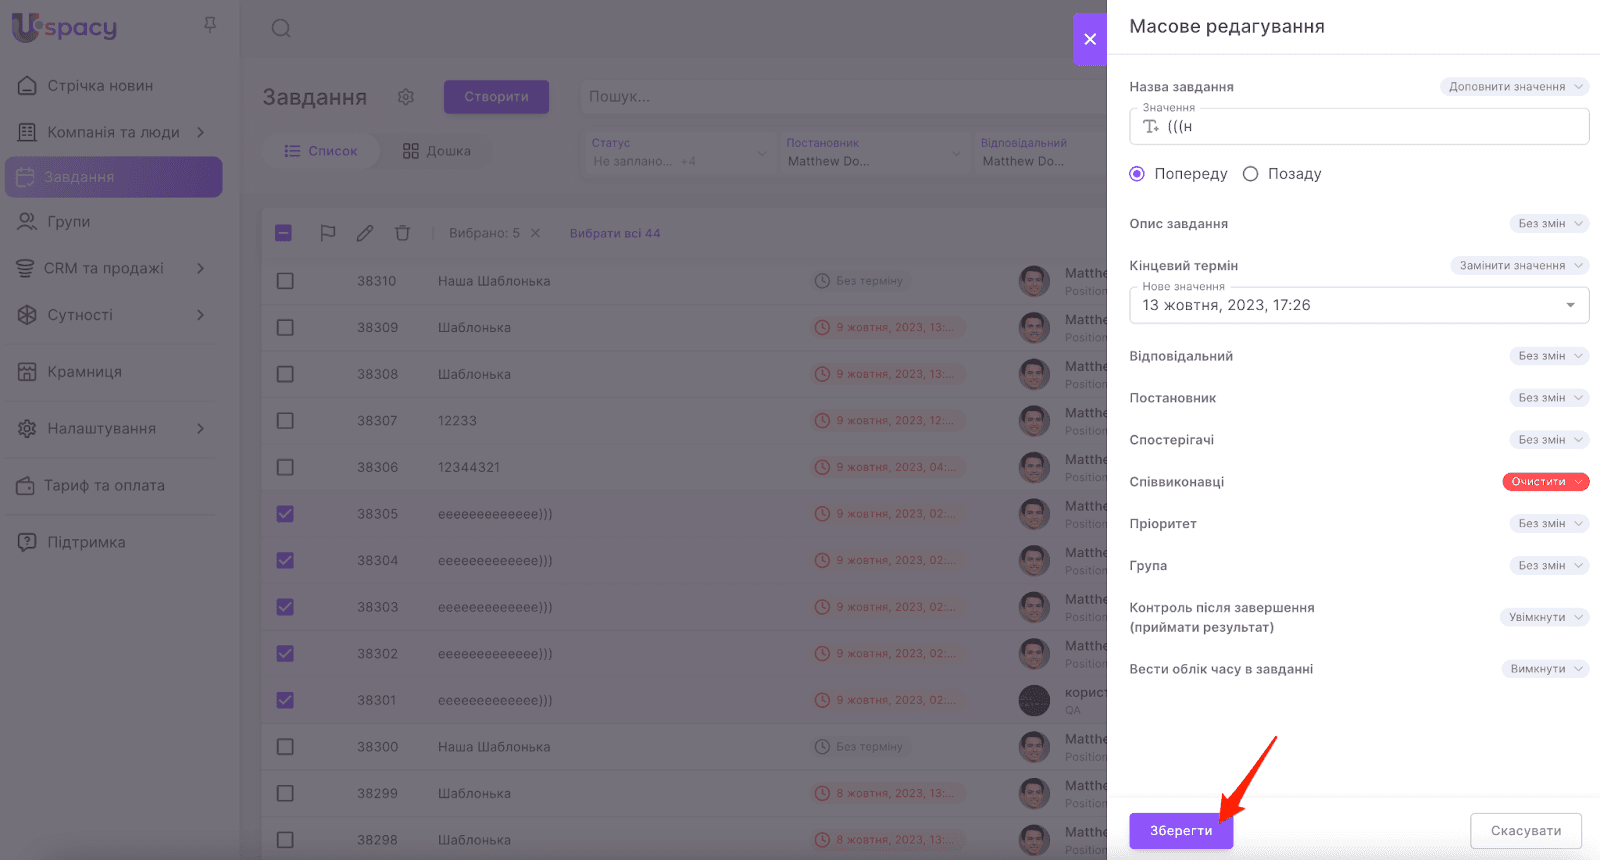Check the checkbox for task 38310

coord(285,281)
